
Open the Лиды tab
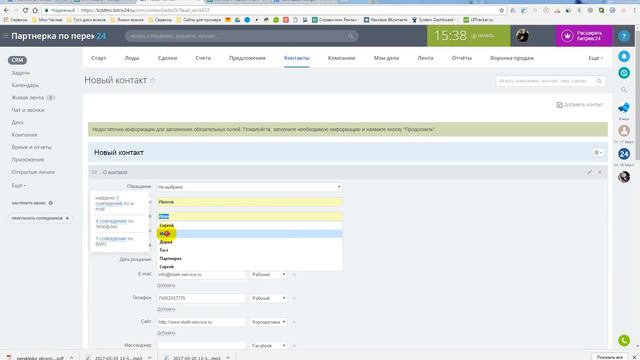(x=132, y=58)
